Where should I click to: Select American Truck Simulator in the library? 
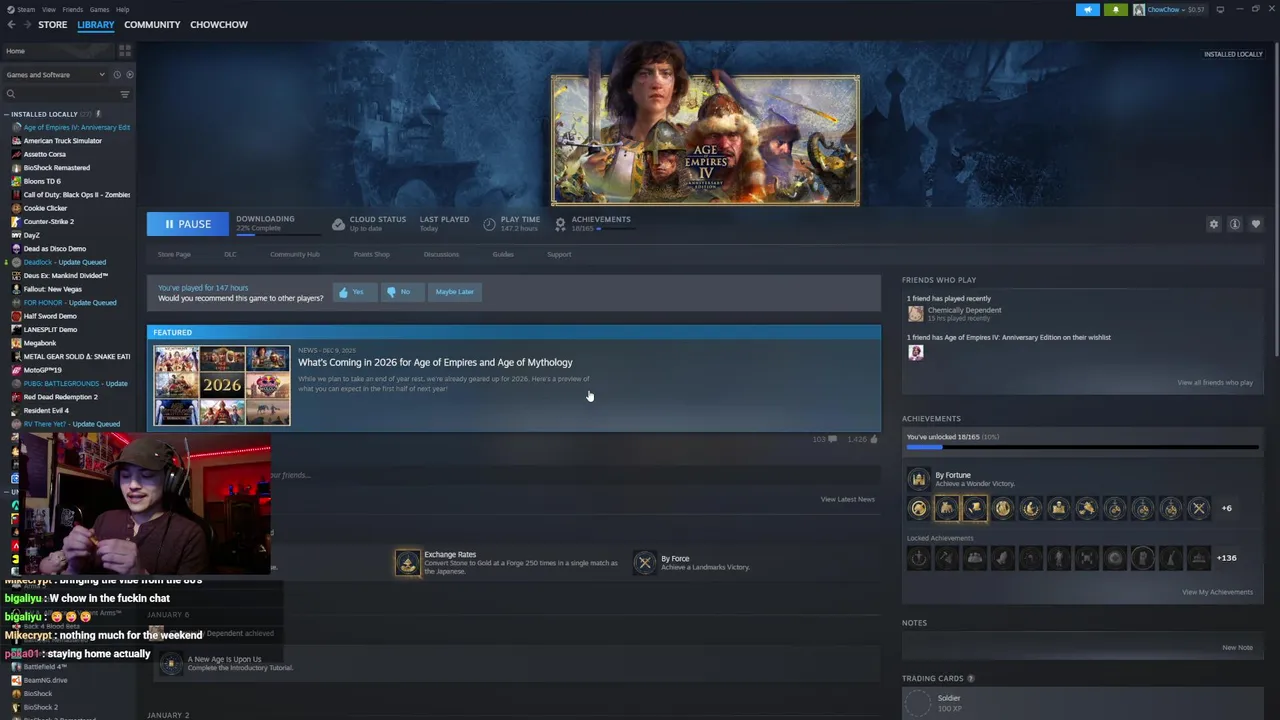62,141
